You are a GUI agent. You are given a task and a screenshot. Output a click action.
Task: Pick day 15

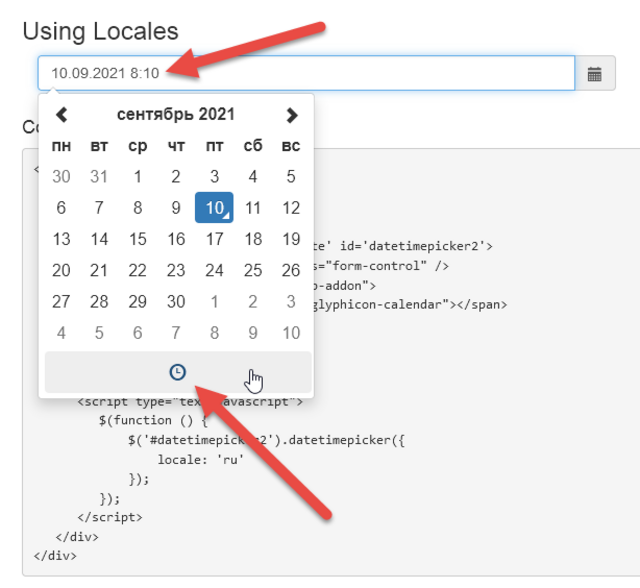pos(138,239)
